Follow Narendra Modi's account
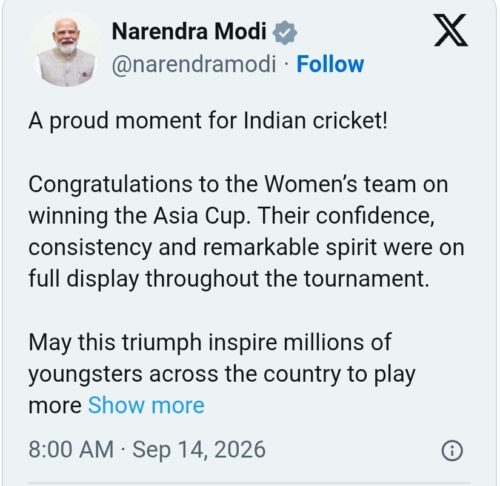The height and width of the screenshot is (486, 500). (330, 64)
